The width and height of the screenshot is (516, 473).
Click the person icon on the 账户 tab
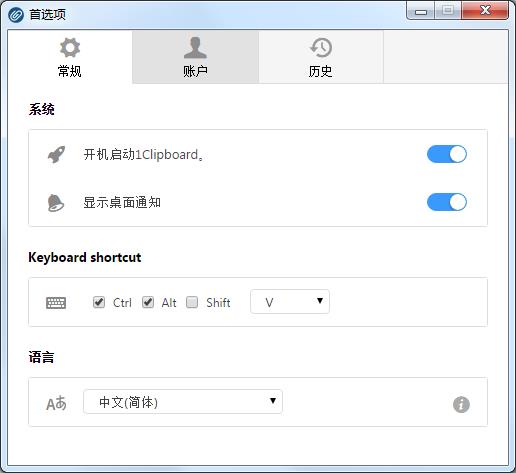pyautogui.click(x=195, y=48)
